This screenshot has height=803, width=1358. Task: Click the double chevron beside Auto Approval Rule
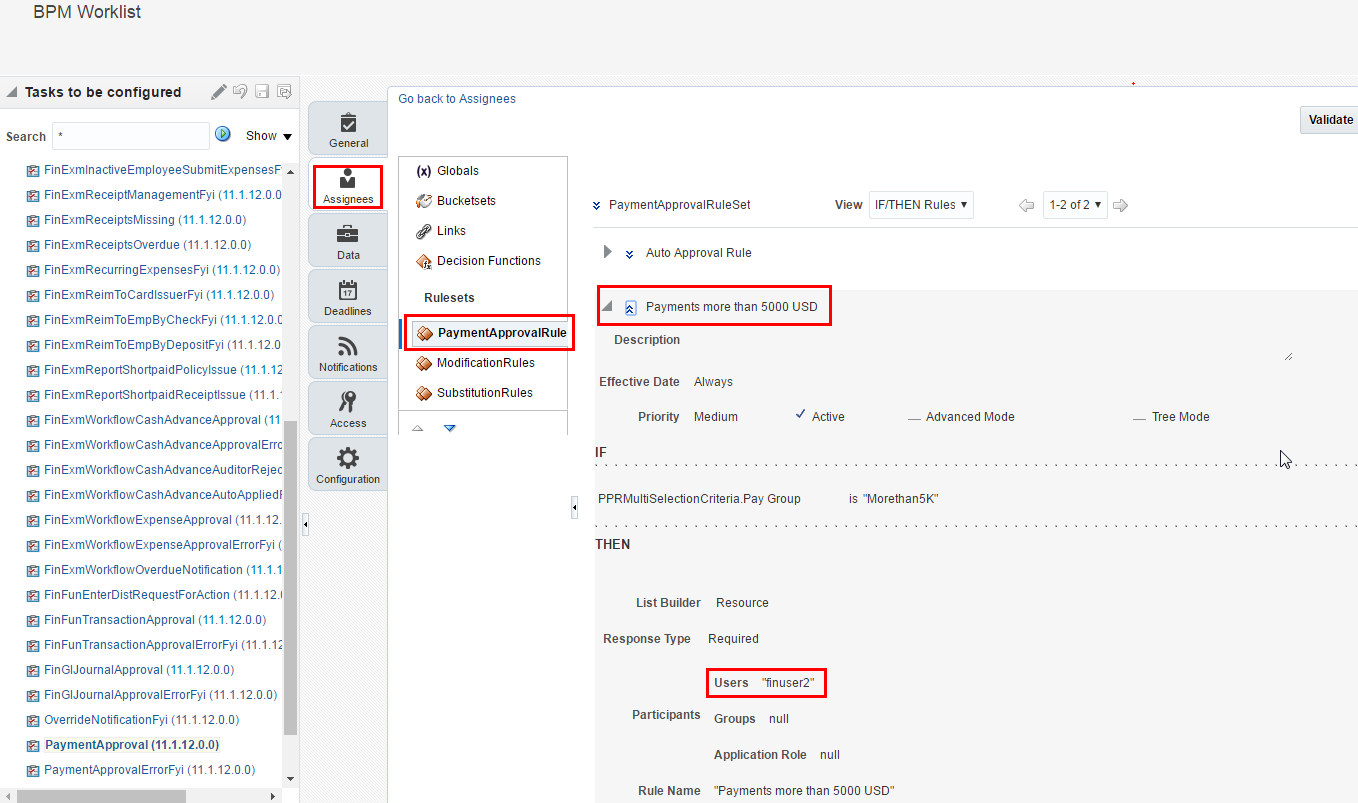630,254
